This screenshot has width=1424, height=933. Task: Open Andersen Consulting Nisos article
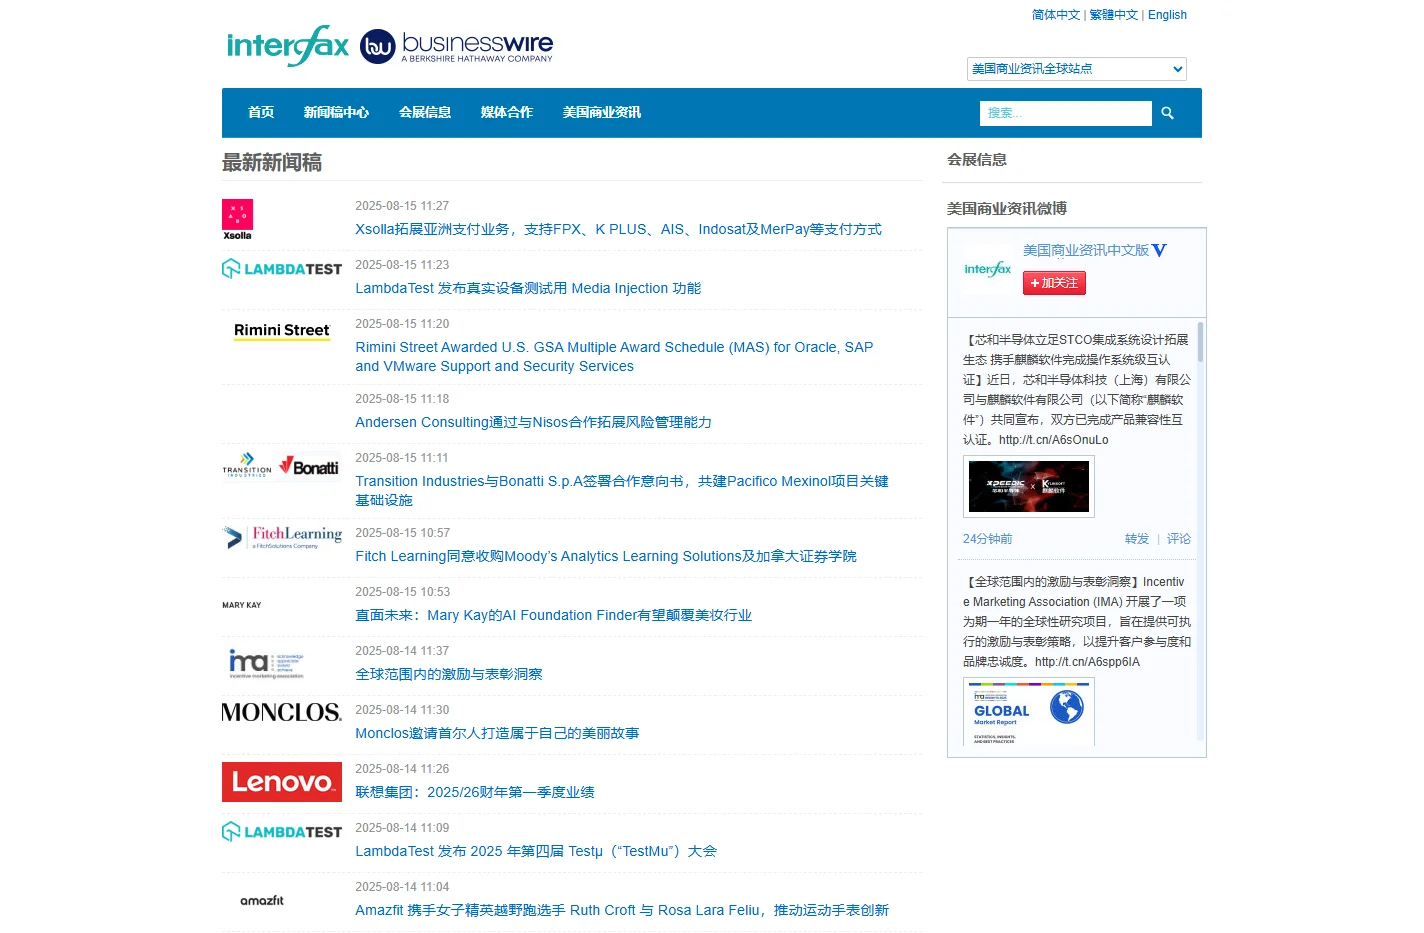[533, 422]
